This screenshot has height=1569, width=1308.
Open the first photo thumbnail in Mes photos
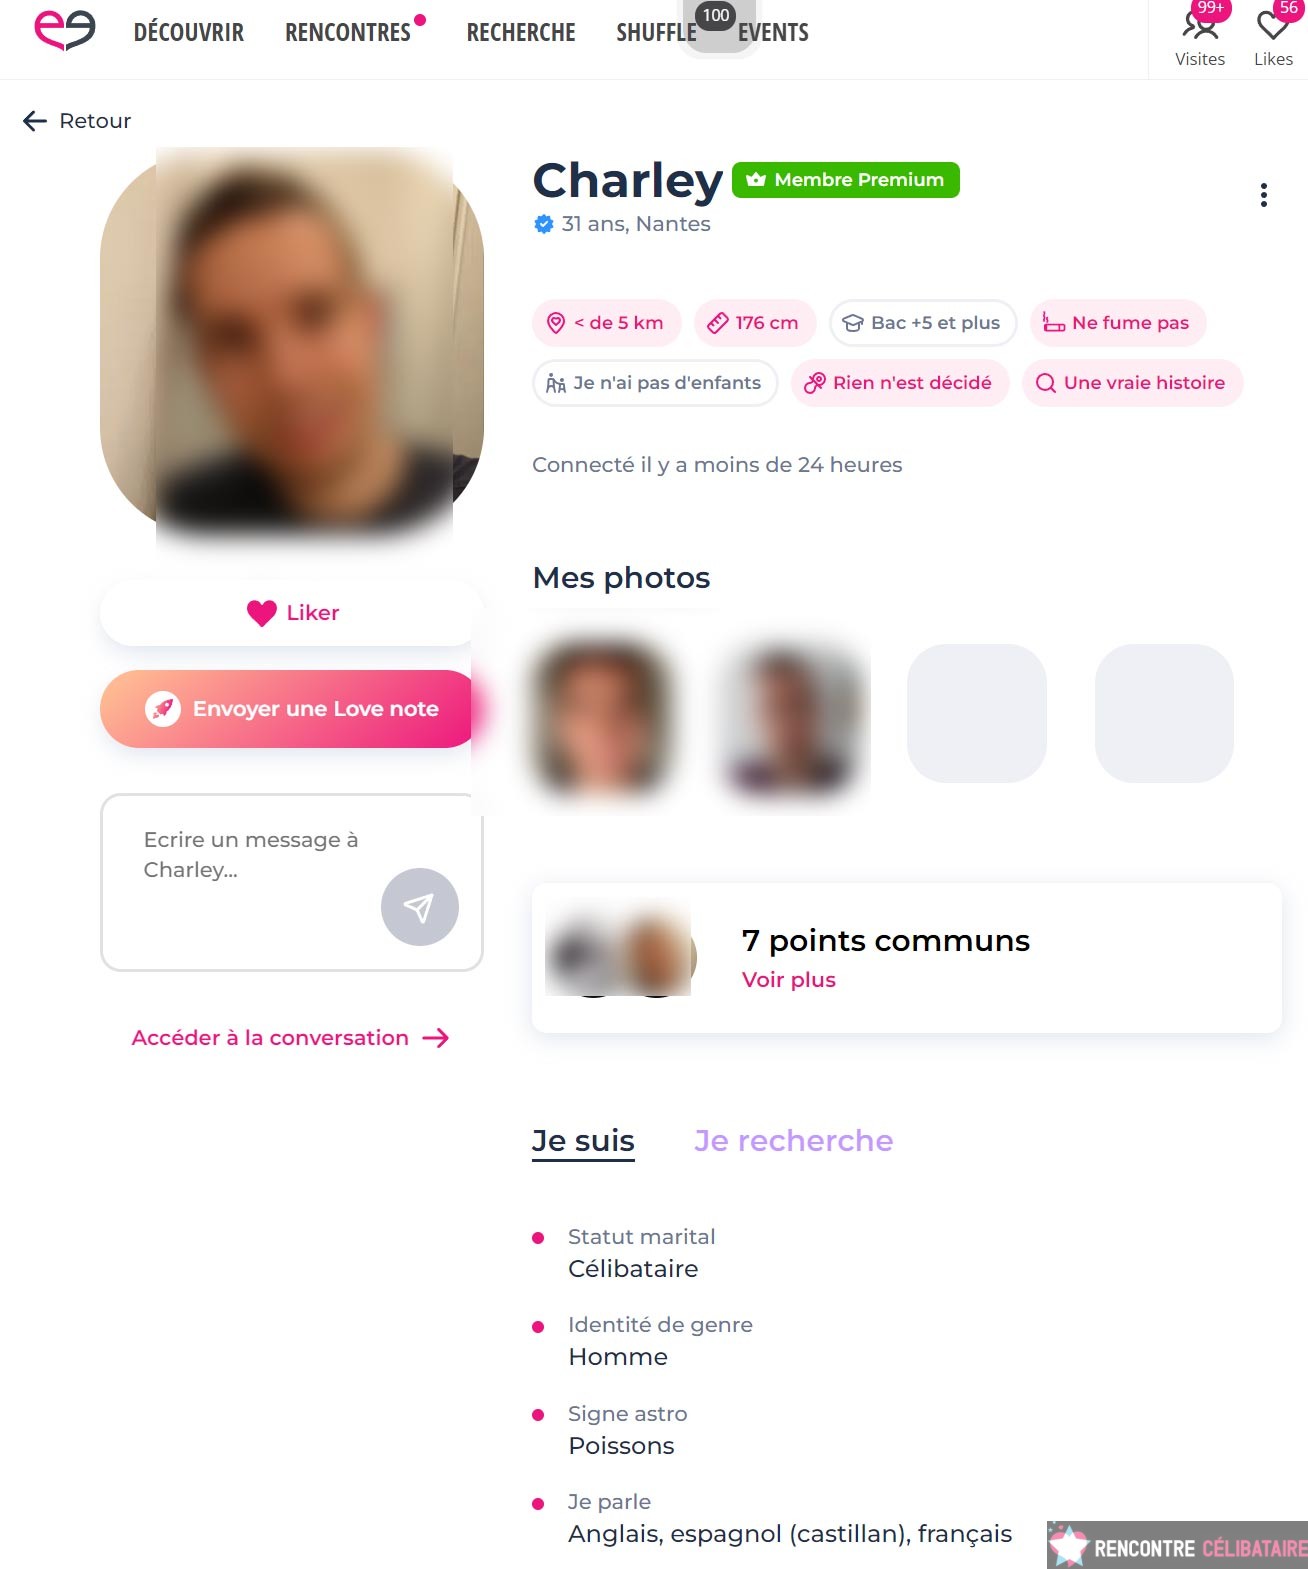[601, 718]
